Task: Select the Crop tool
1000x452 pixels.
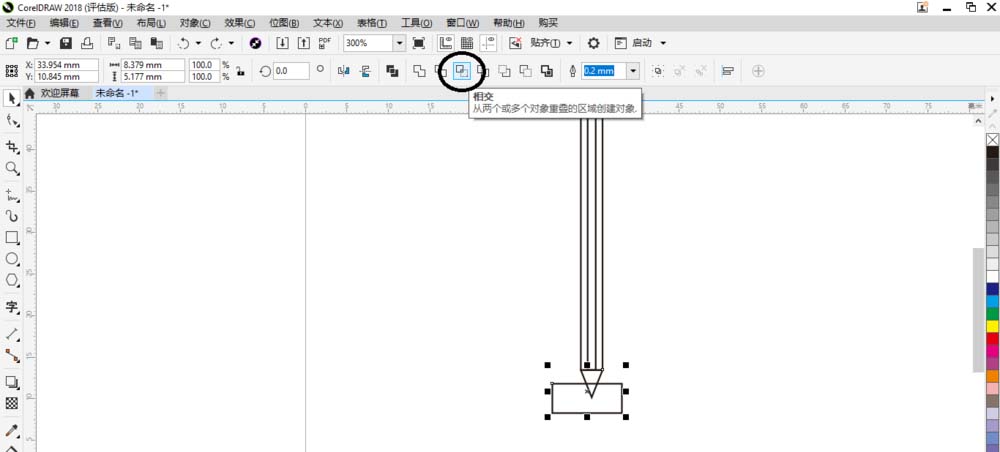Action: point(12,147)
